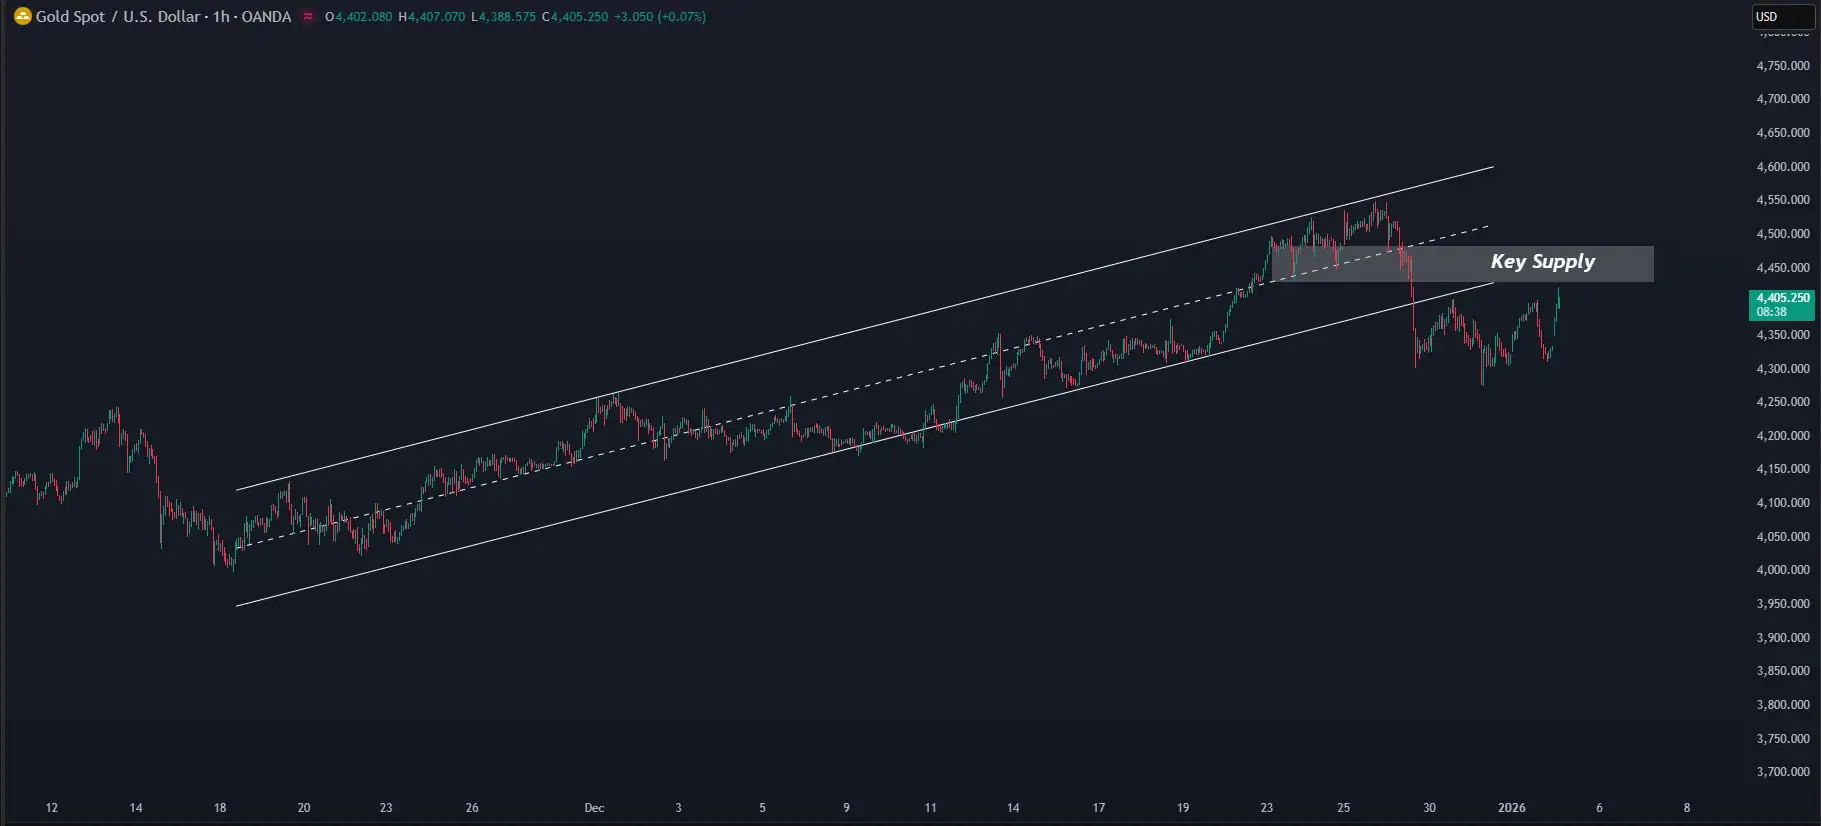Click the 3,700.000 price axis label
Image resolution: width=1821 pixels, height=826 pixels.
[x=1783, y=772]
